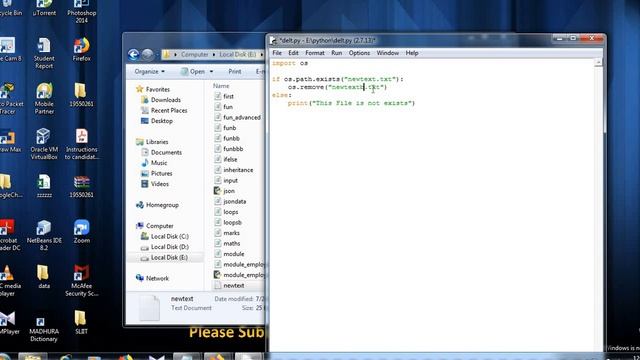Click Local Disk (E:) in address bar
Screen dimensions: 640x360
[x=238, y=54]
